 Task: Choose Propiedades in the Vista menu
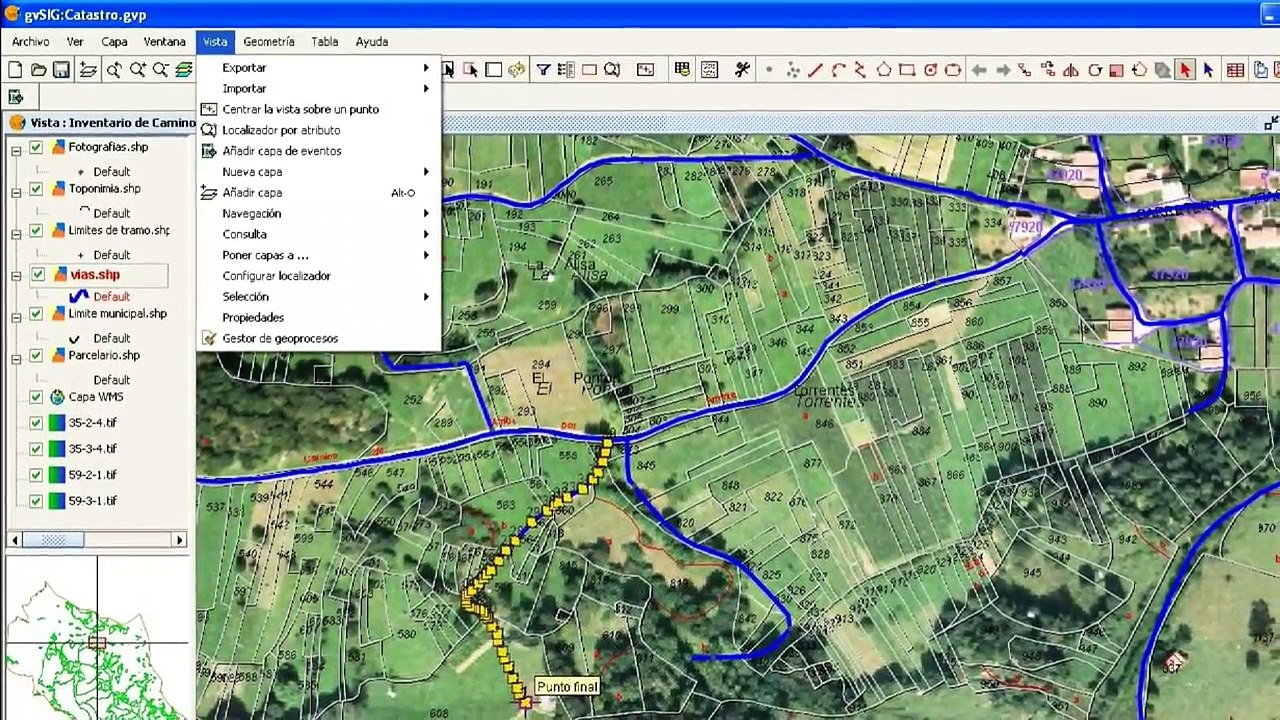318,318
